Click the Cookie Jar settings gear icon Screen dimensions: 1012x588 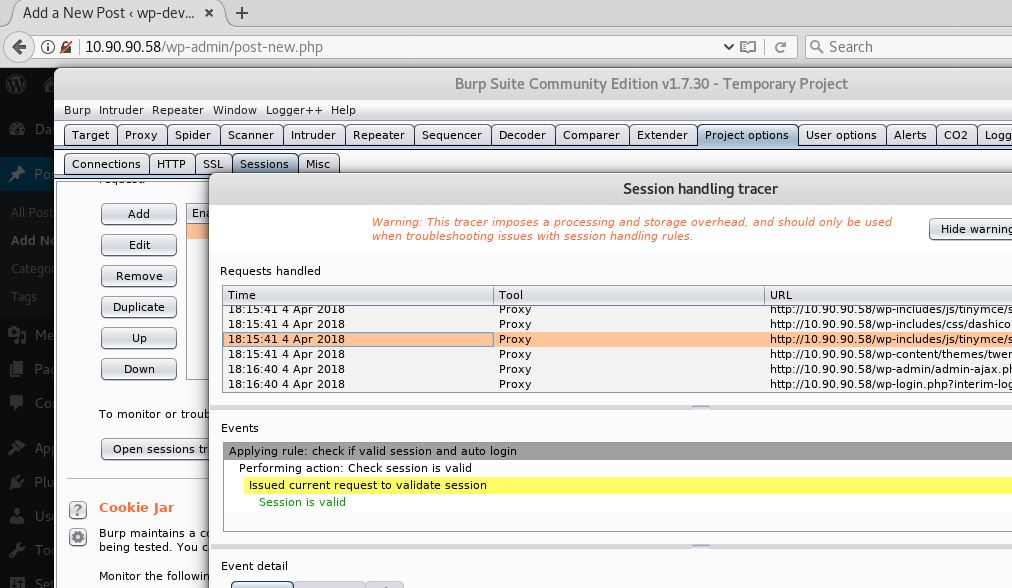[x=78, y=537]
